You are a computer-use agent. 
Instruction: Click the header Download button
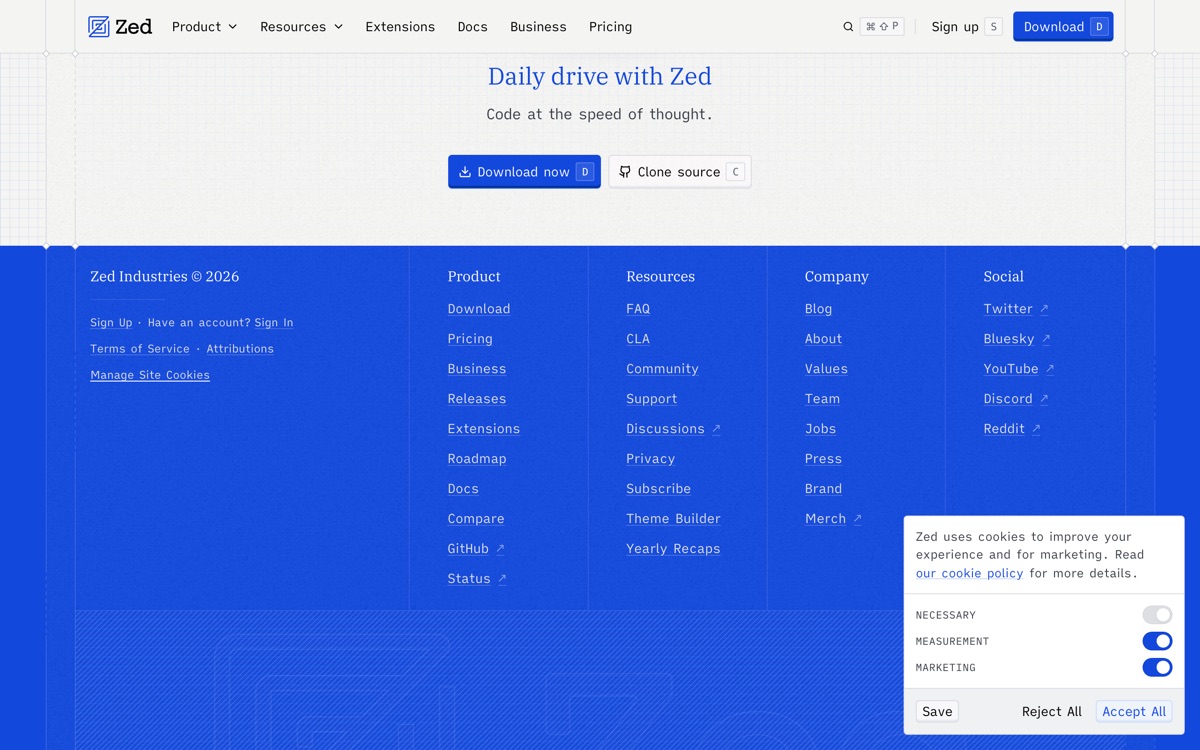click(x=1063, y=27)
